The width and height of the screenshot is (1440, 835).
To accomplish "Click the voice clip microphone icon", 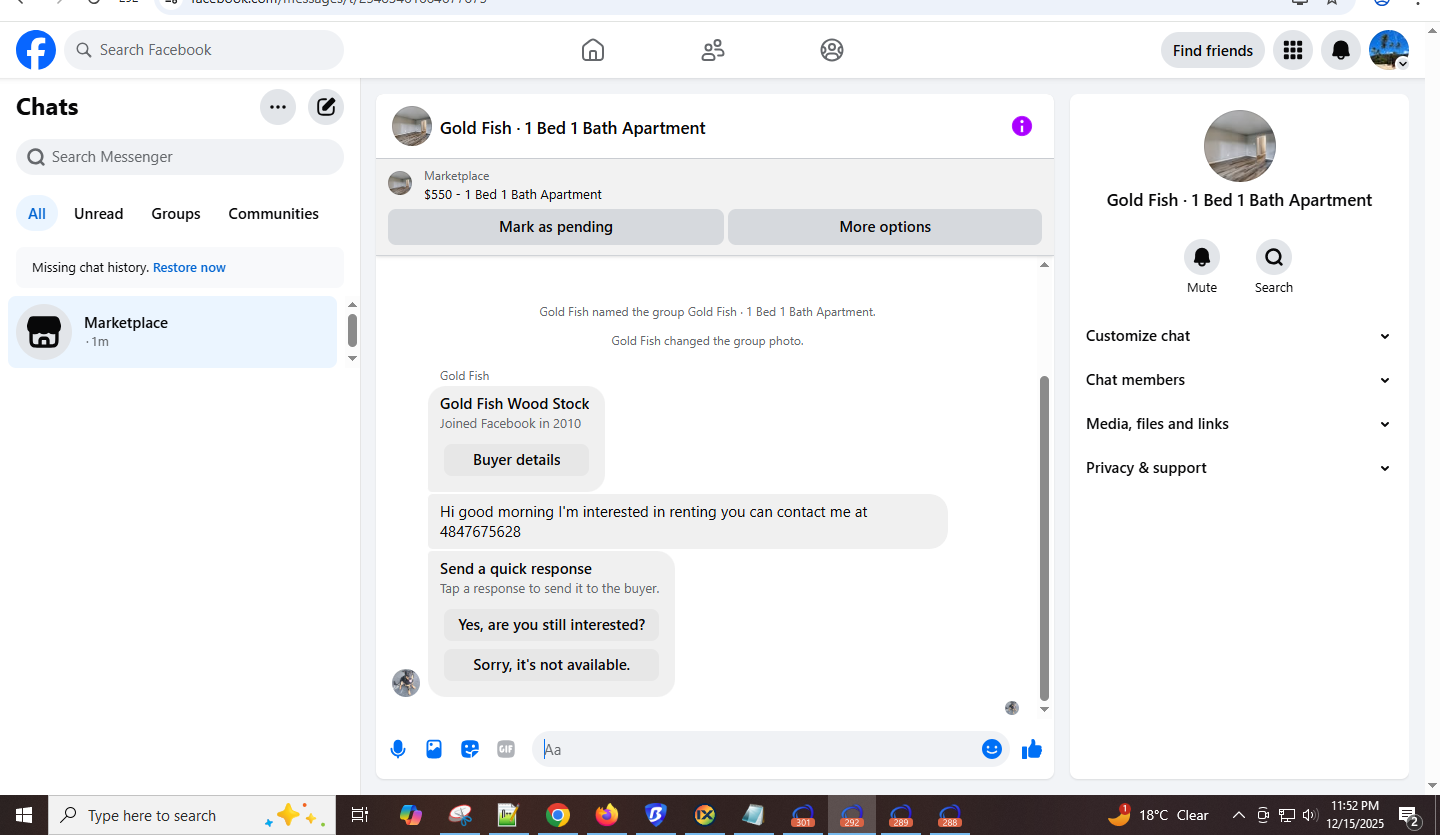I will coord(398,749).
